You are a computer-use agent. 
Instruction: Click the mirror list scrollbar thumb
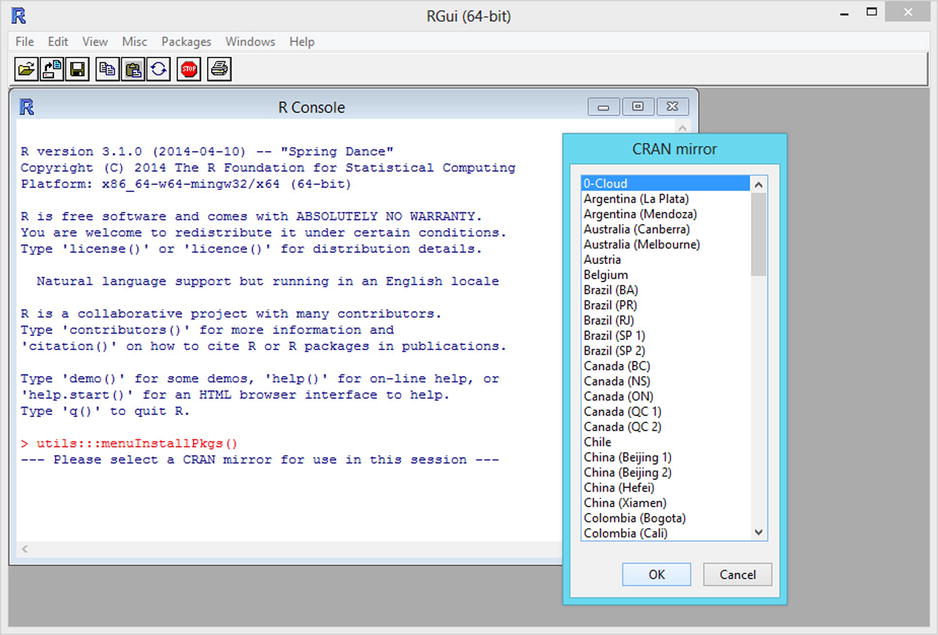(759, 234)
